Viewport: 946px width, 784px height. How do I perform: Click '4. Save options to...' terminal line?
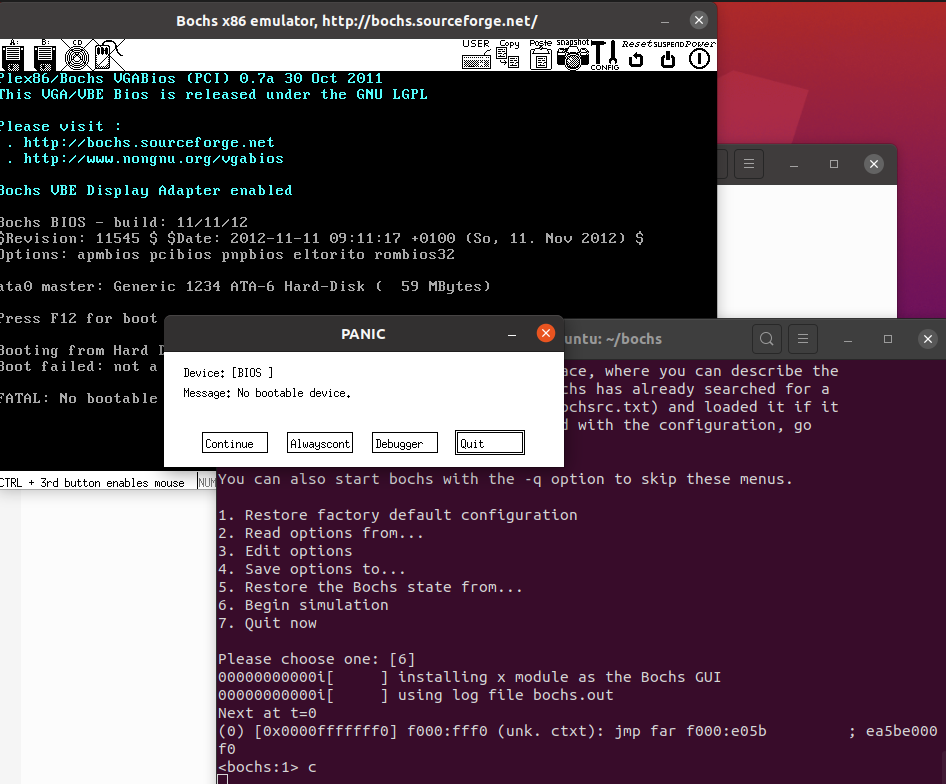click(x=312, y=569)
